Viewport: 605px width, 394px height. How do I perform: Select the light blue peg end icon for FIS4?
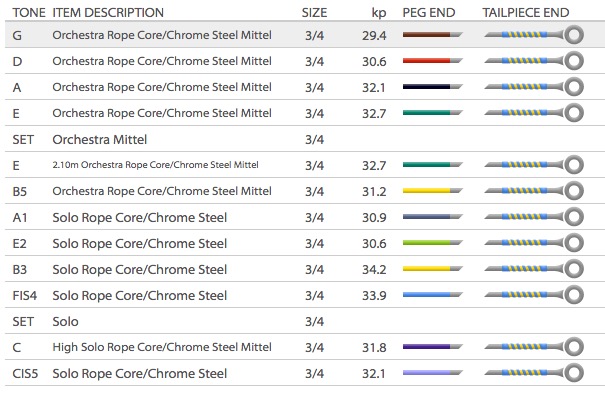[432, 295]
